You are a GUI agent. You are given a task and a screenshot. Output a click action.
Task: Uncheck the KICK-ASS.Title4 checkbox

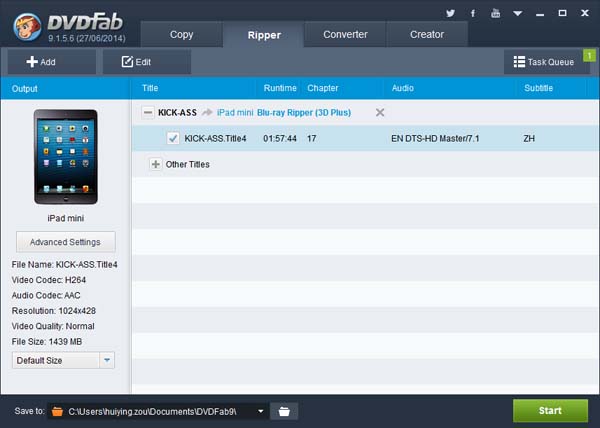coord(173,138)
